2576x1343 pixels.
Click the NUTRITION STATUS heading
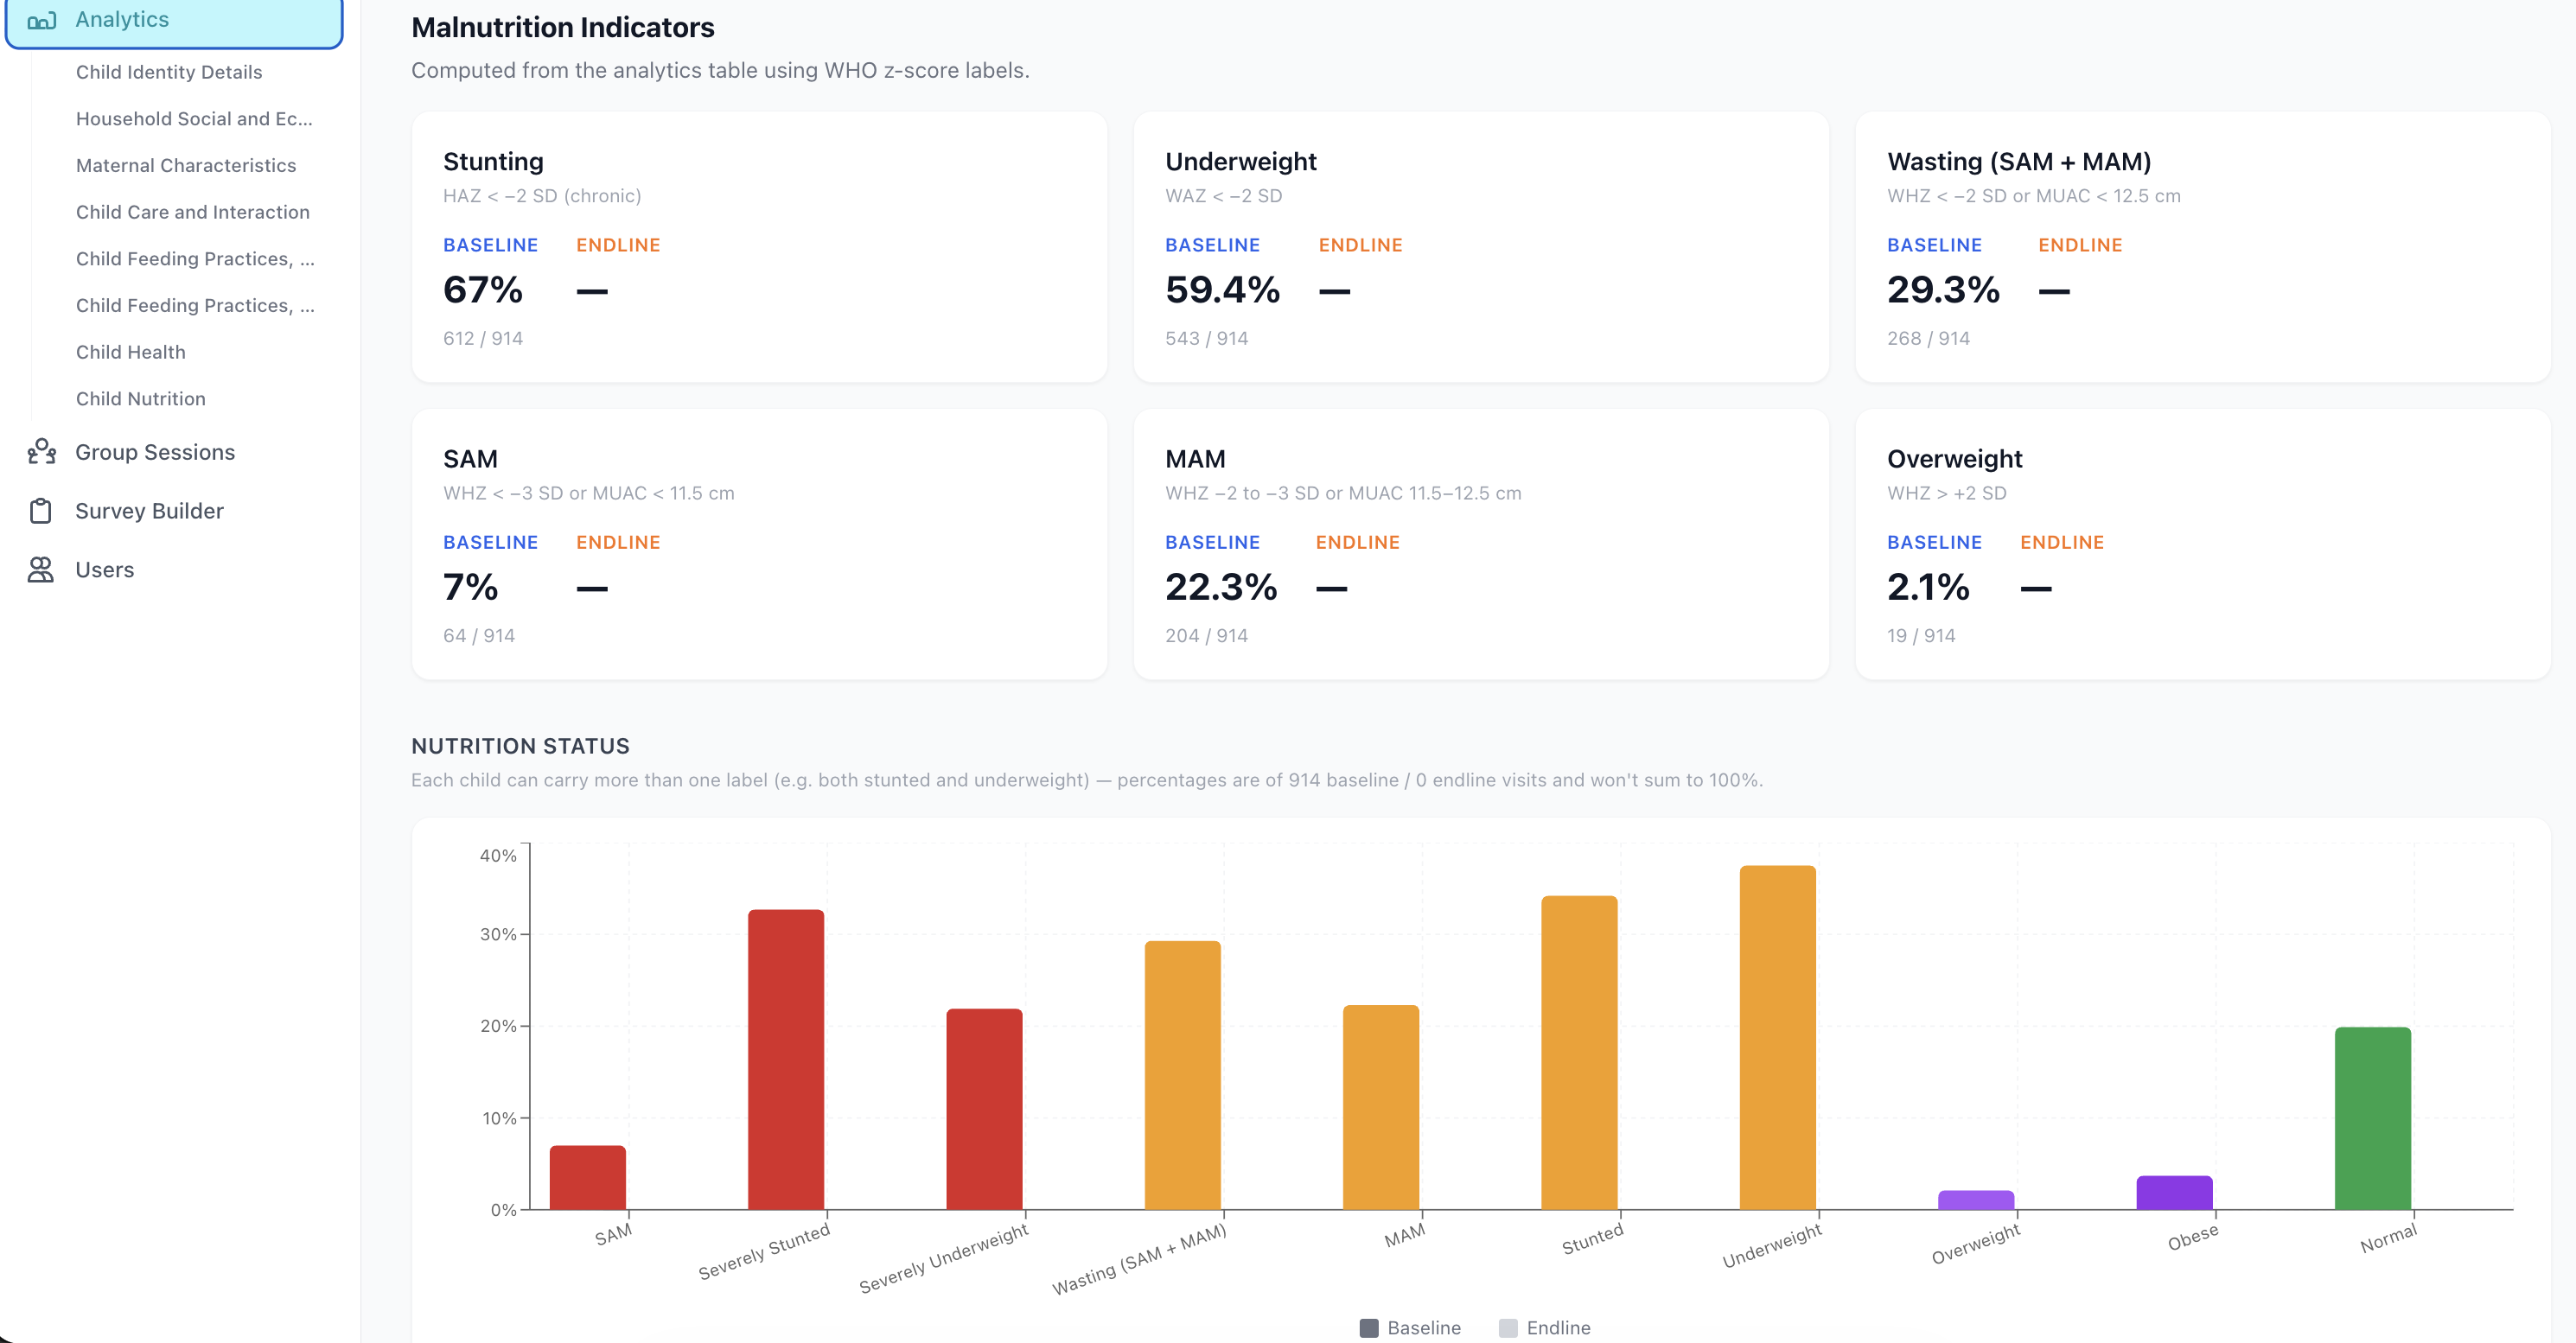pyautogui.click(x=520, y=746)
